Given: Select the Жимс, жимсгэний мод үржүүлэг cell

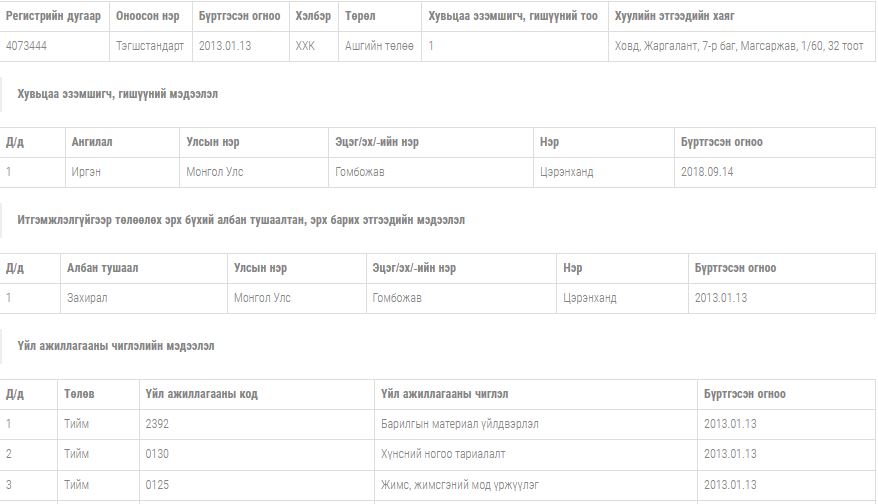Looking at the screenshot, I should (x=459, y=484).
